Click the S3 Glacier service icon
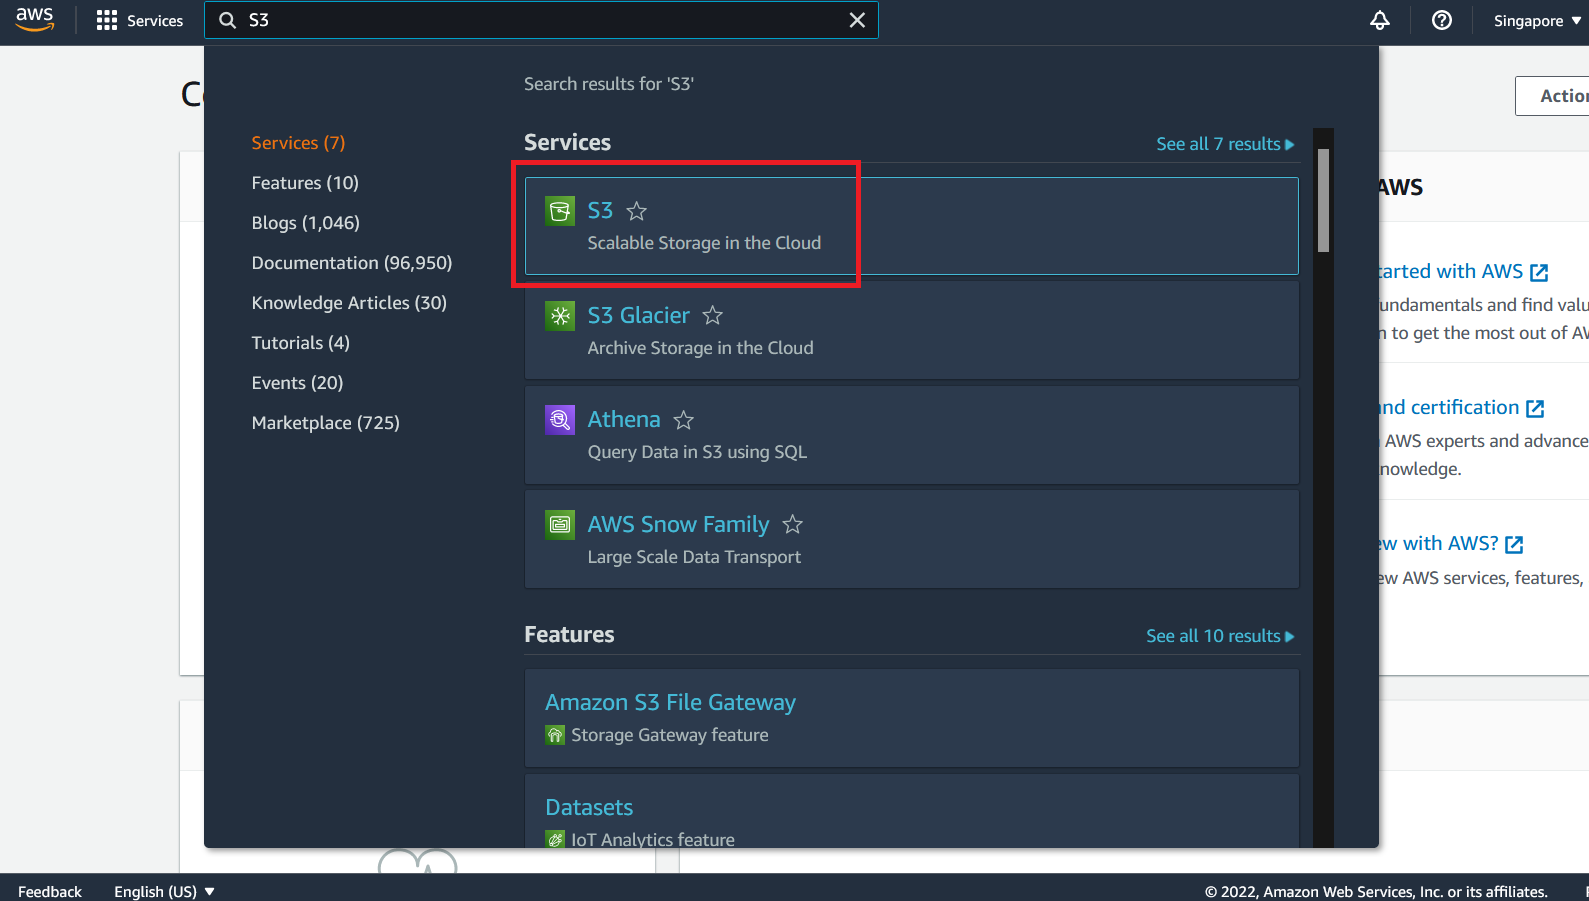The height and width of the screenshot is (901, 1589). click(560, 316)
